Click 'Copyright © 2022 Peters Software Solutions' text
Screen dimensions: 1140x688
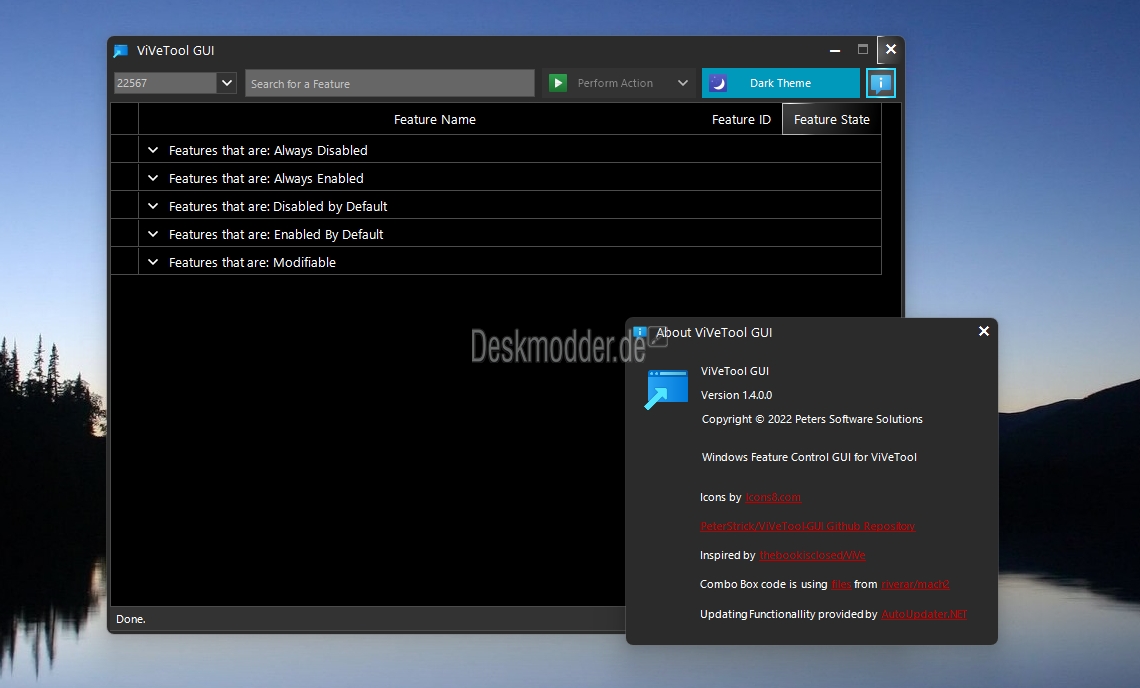(x=812, y=420)
